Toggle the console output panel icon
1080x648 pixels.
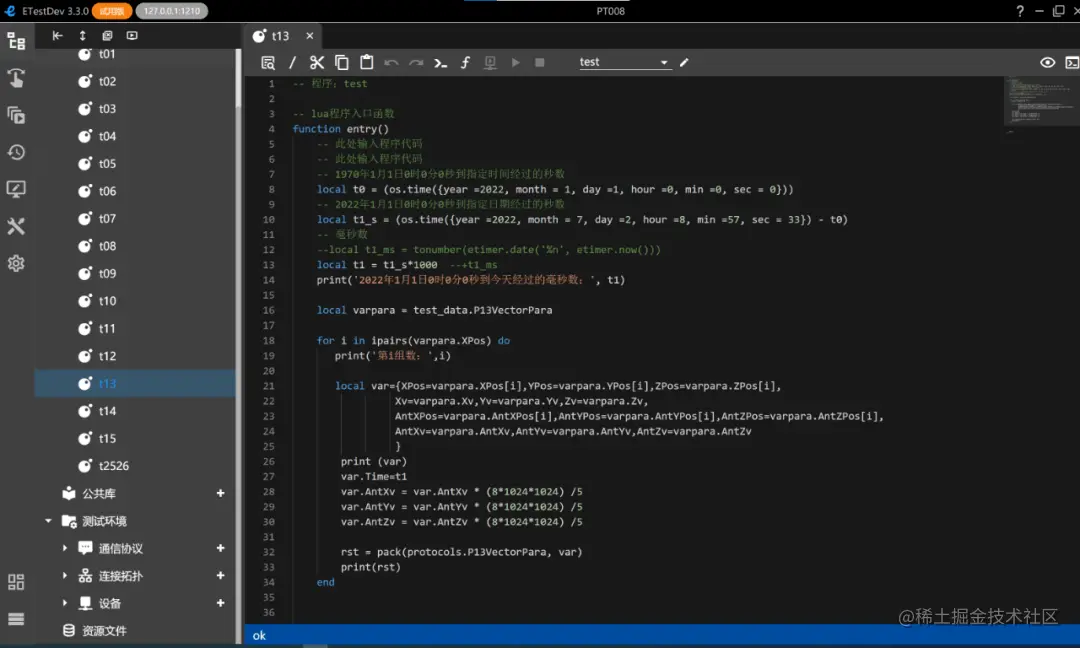(1070, 62)
